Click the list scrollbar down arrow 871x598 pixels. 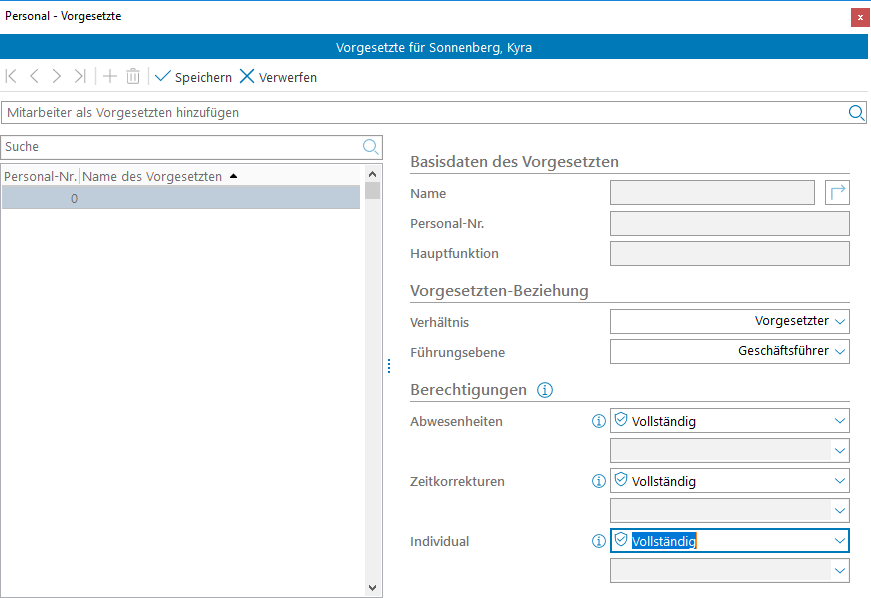pos(373,588)
